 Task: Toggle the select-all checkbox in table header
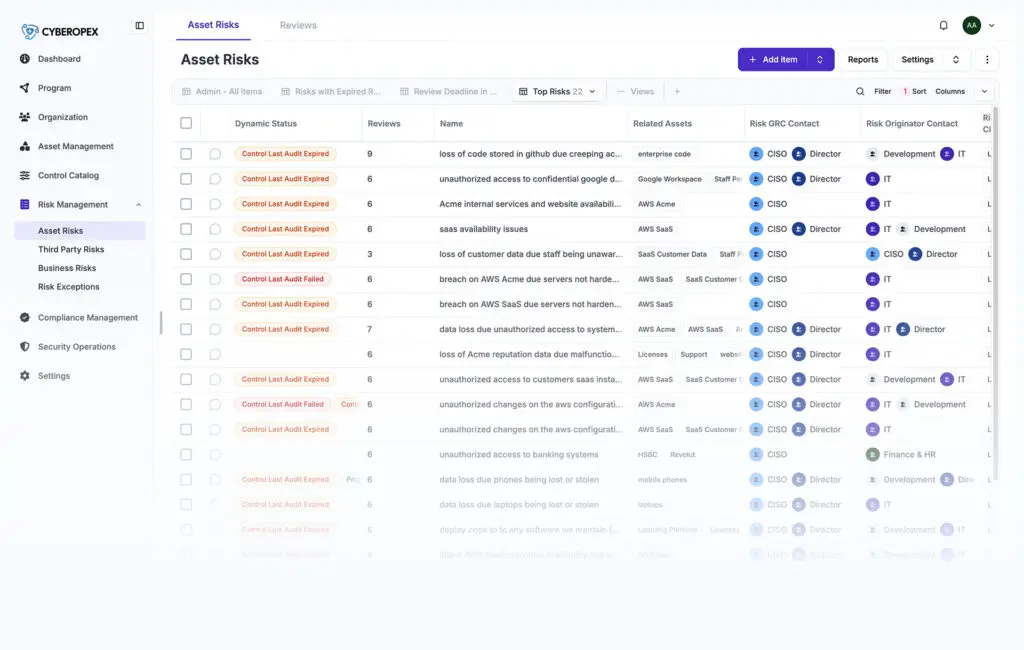click(186, 123)
